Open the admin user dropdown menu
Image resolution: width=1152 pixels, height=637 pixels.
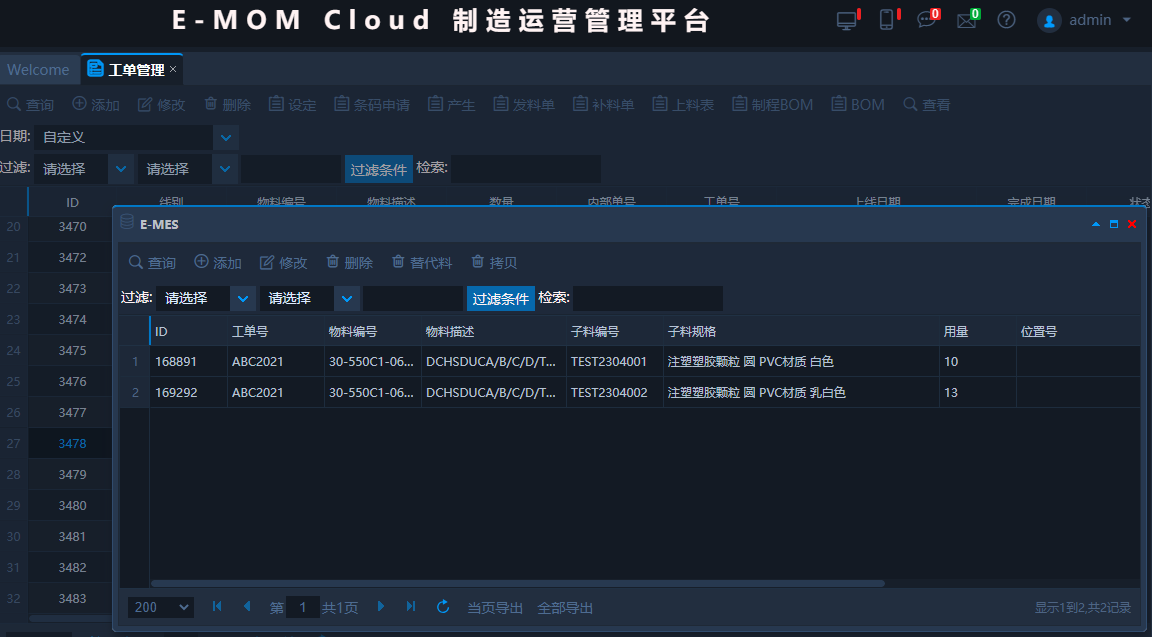1086,20
